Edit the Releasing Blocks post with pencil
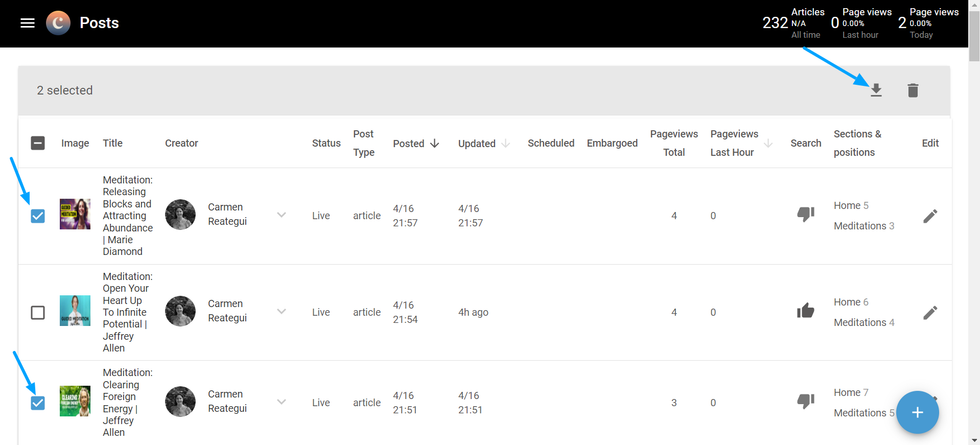980x445 pixels. coord(930,216)
